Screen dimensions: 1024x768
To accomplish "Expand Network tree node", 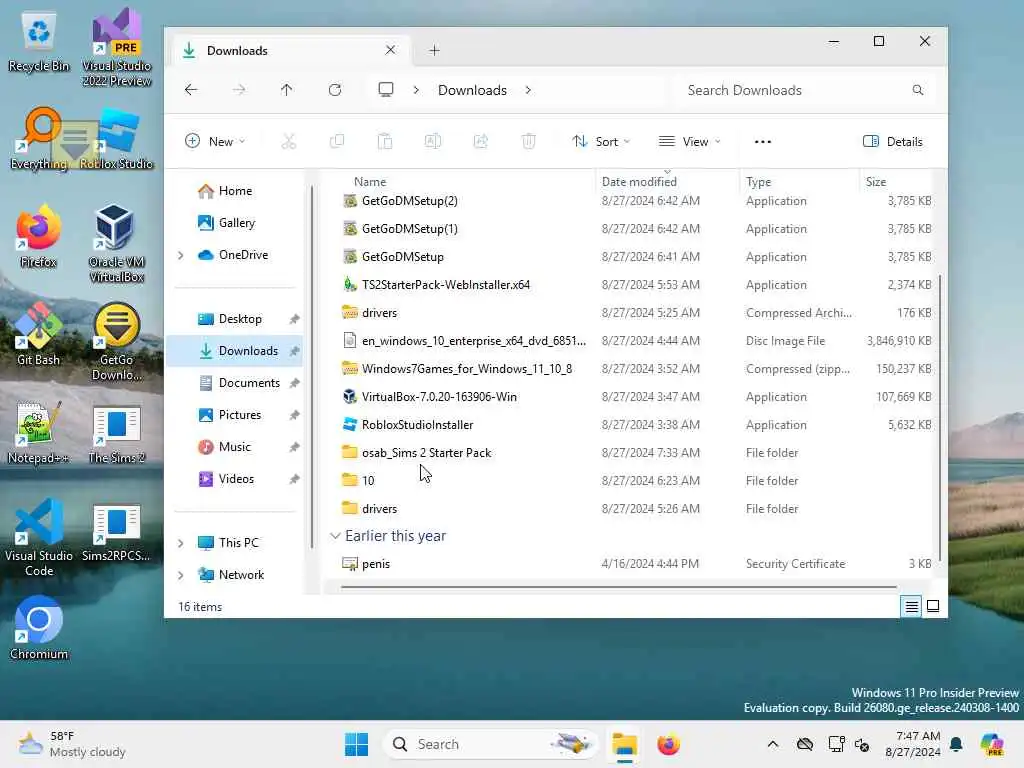I will tap(181, 575).
